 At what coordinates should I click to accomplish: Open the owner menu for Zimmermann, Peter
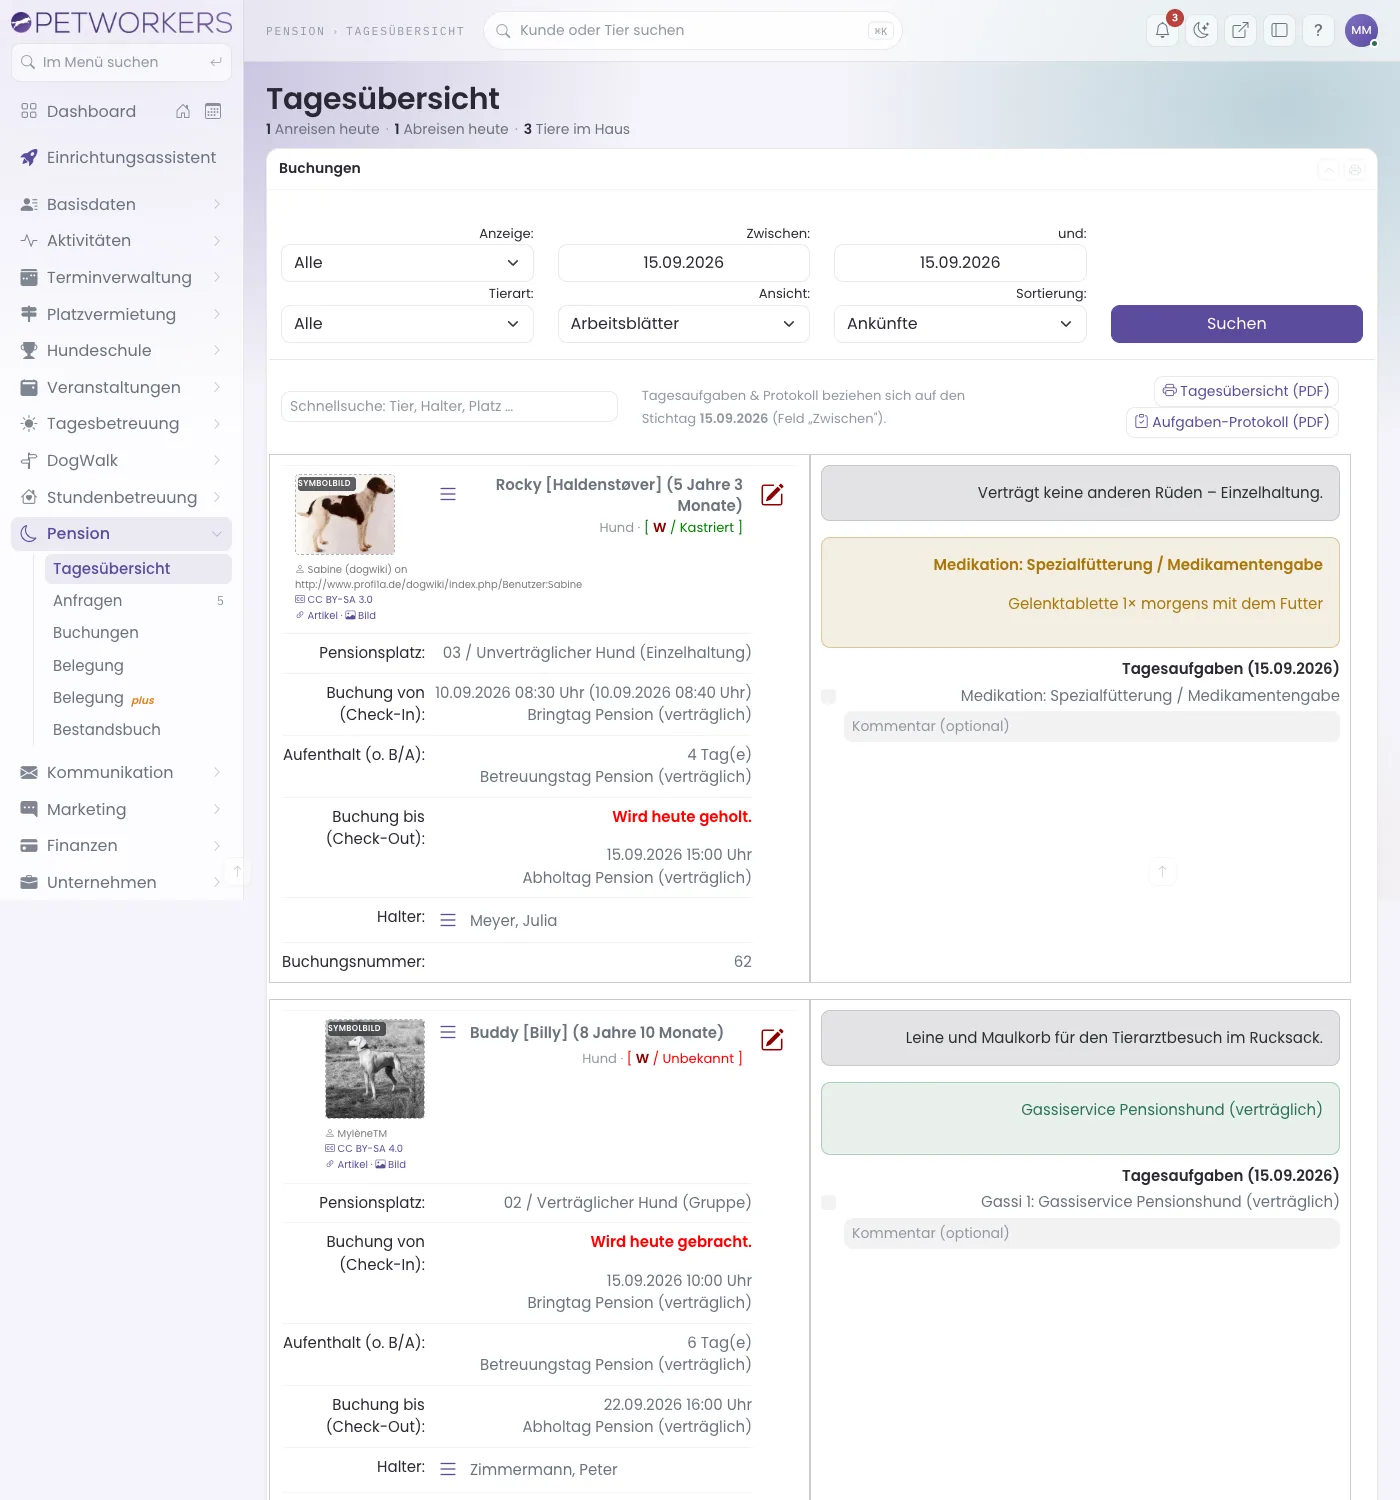[448, 1469]
